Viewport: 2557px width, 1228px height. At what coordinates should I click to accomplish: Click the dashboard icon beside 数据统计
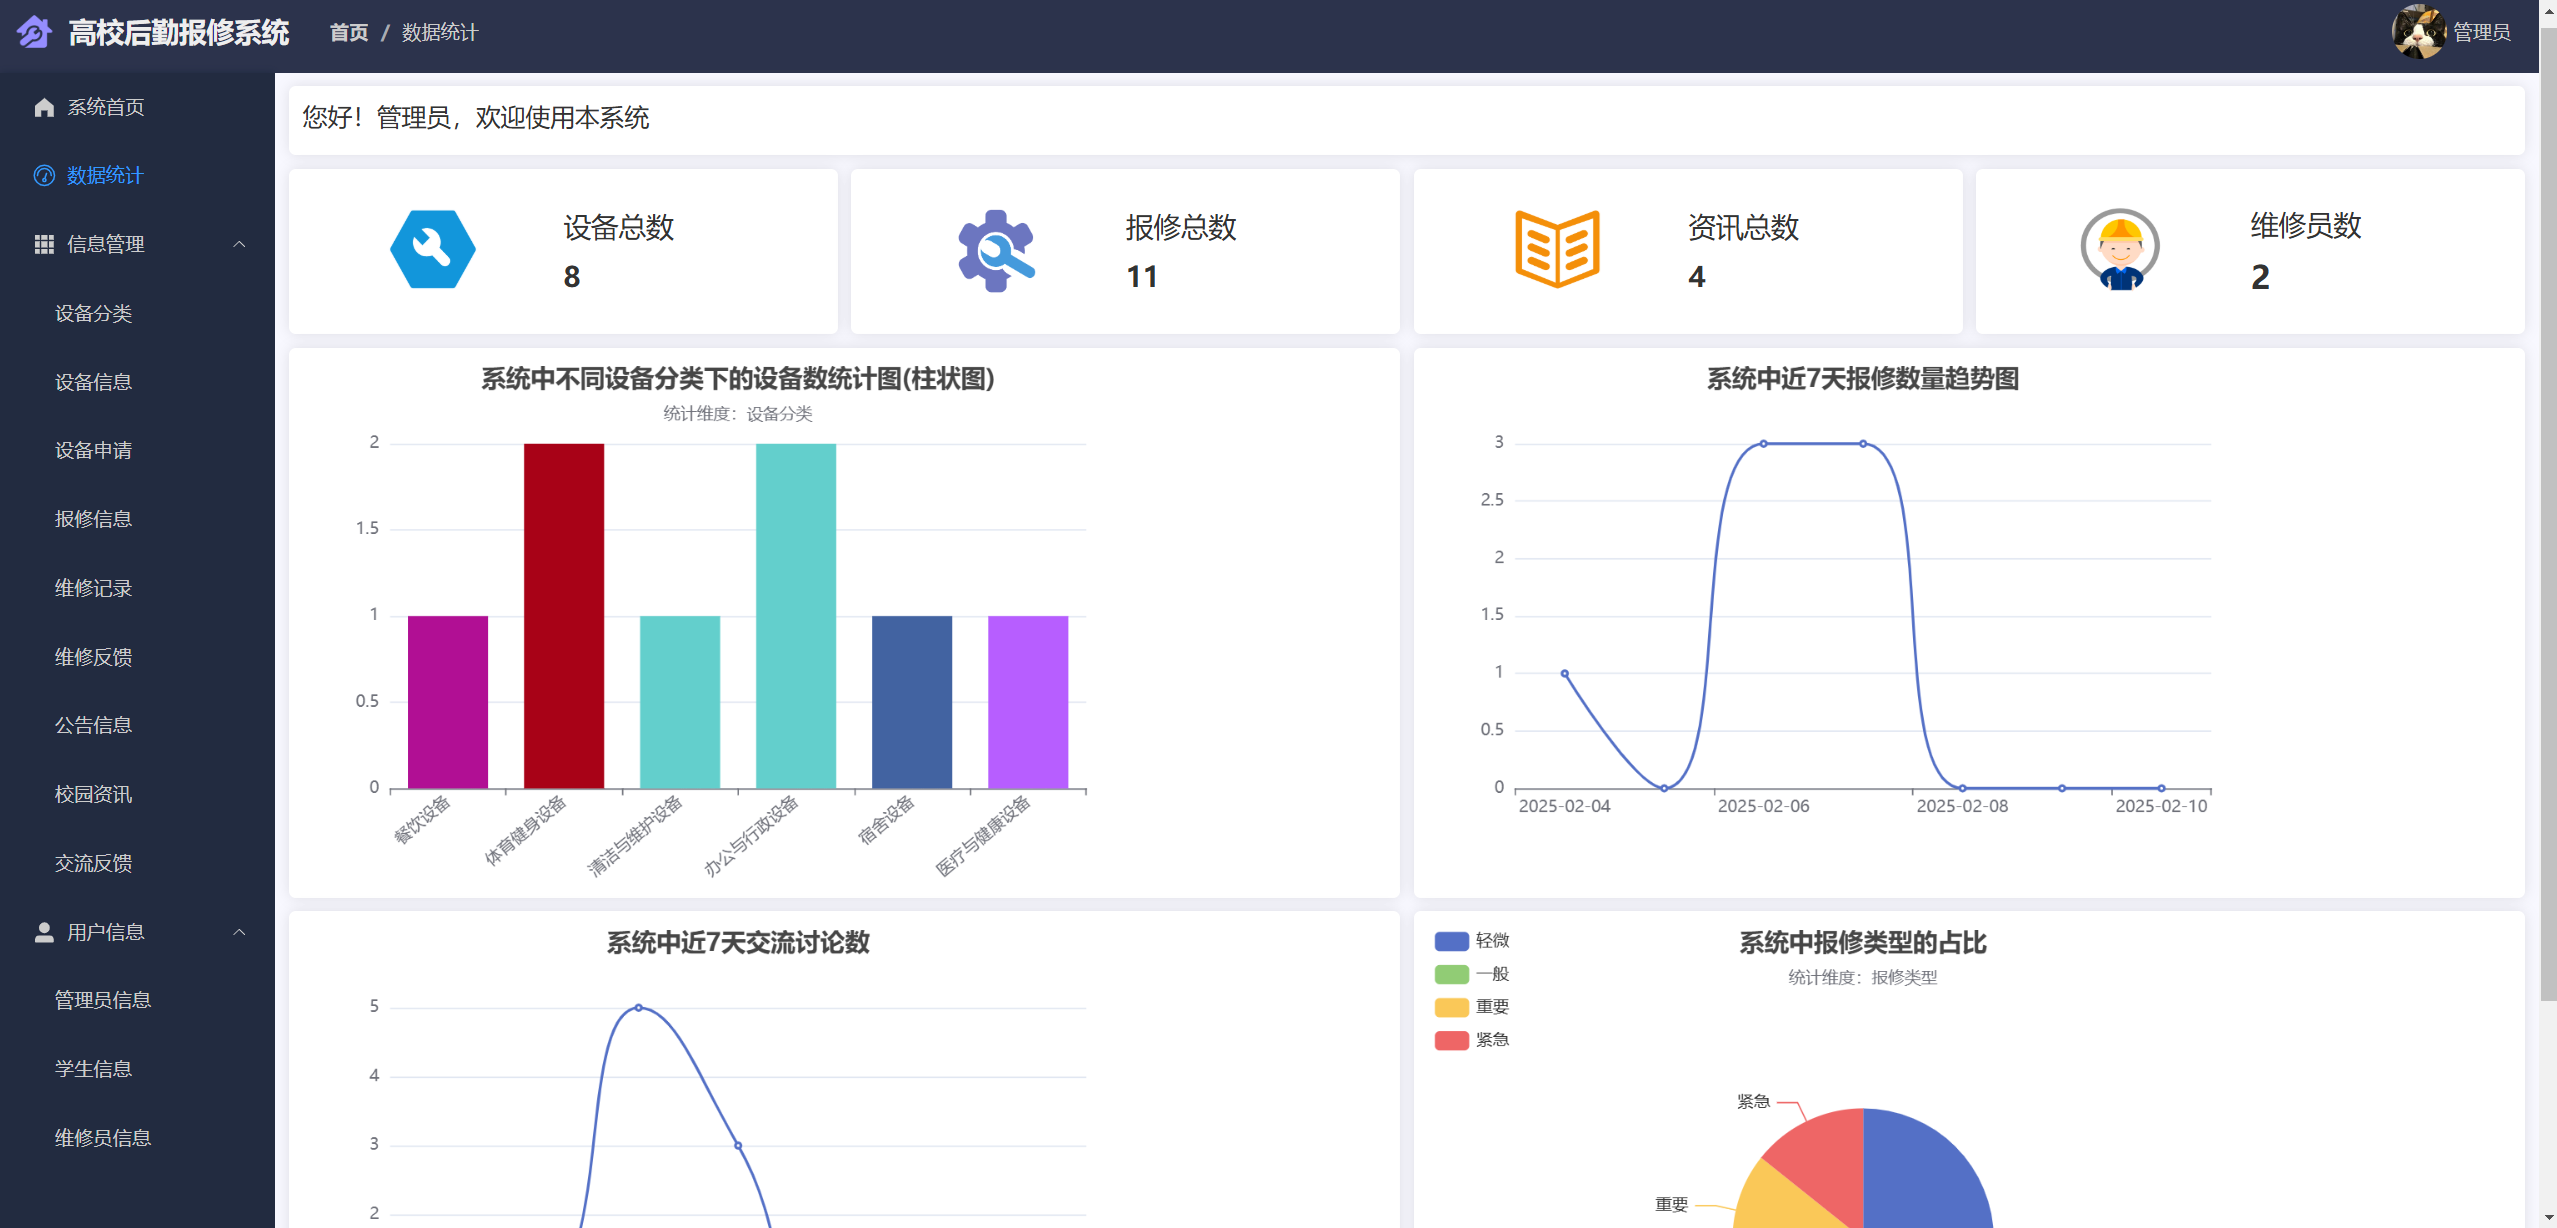click(x=44, y=176)
